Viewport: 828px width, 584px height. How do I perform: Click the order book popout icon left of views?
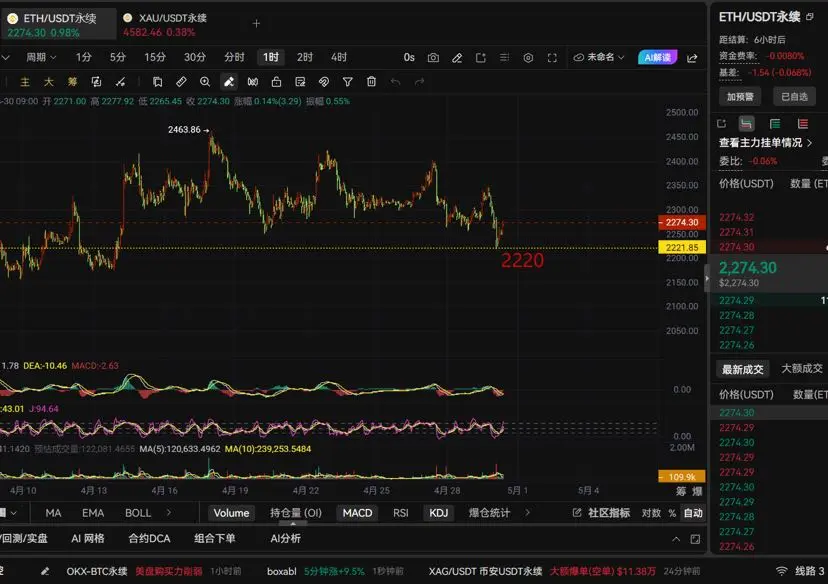point(721,124)
